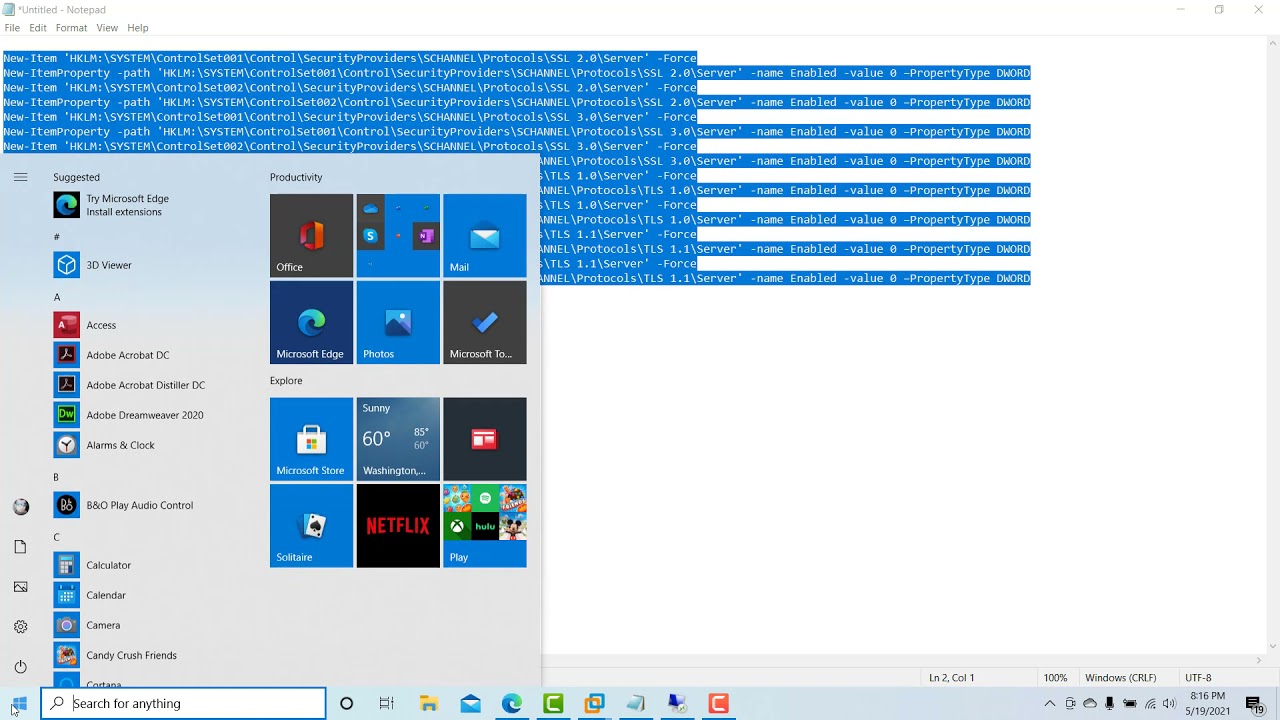Click the Power button in Start
The image size is (1280, 720).
[20, 667]
